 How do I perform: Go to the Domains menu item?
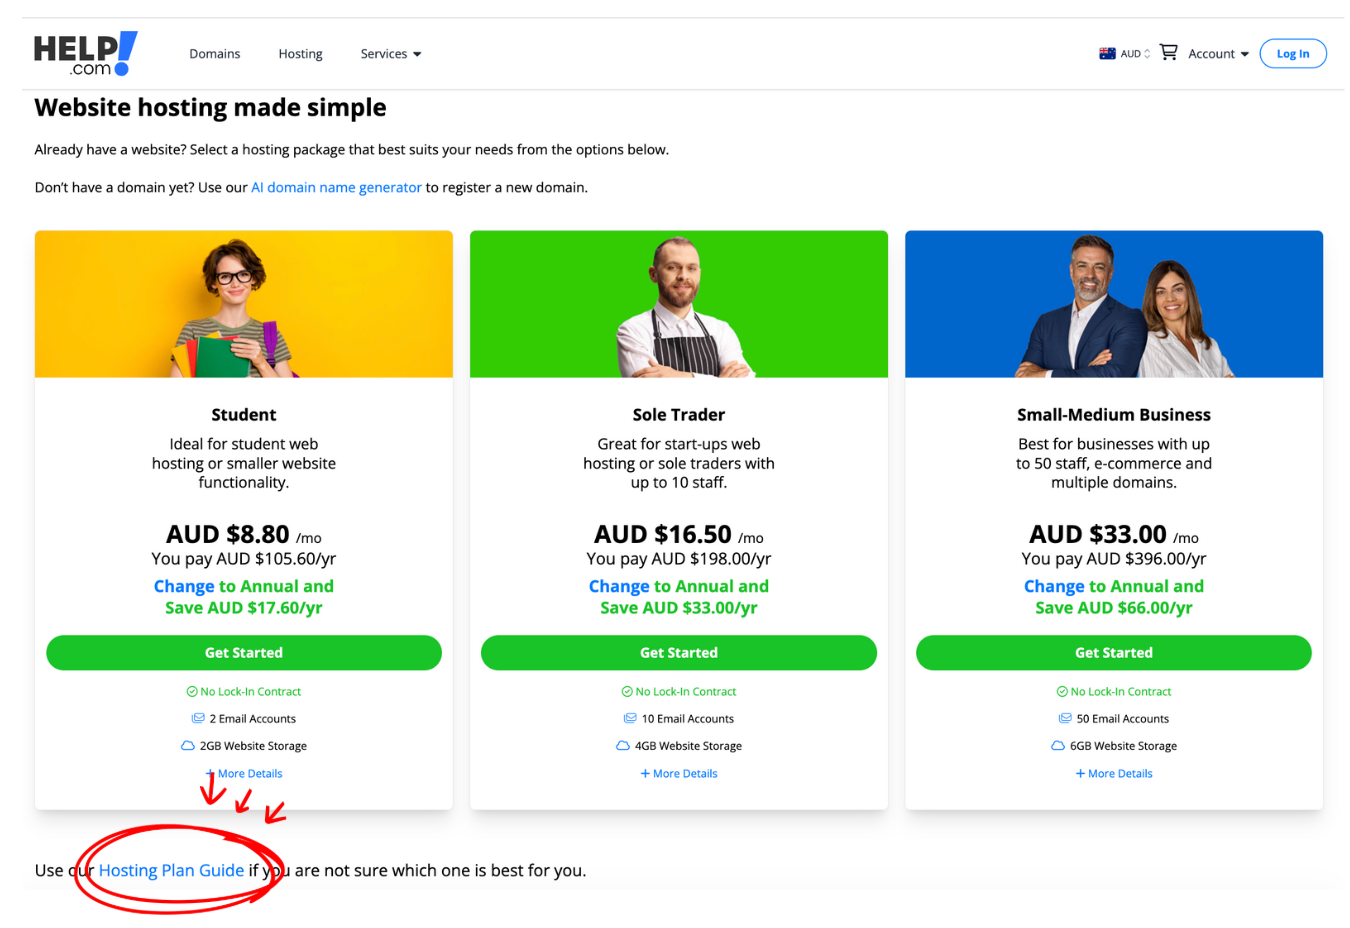pos(215,54)
